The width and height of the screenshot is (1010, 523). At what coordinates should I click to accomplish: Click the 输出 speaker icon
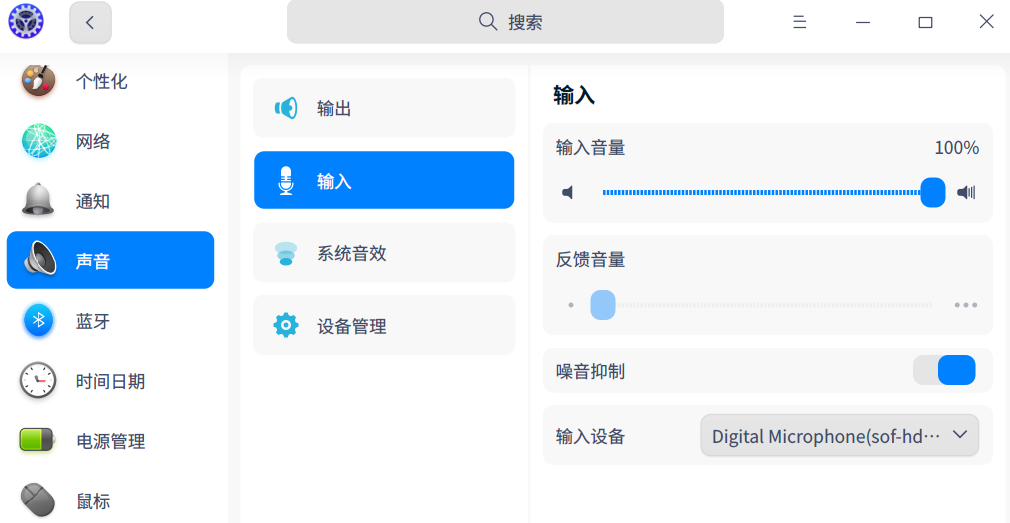click(x=286, y=108)
